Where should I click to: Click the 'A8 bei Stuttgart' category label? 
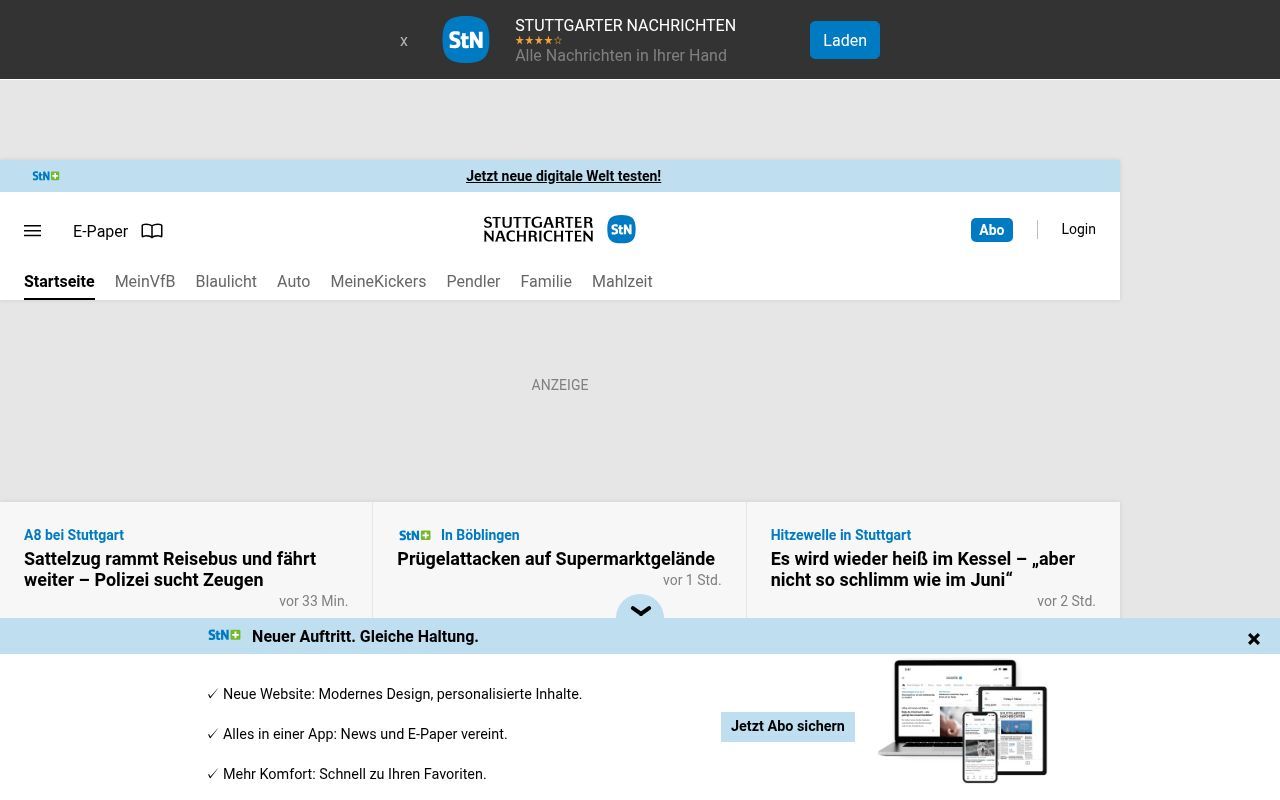click(x=74, y=535)
